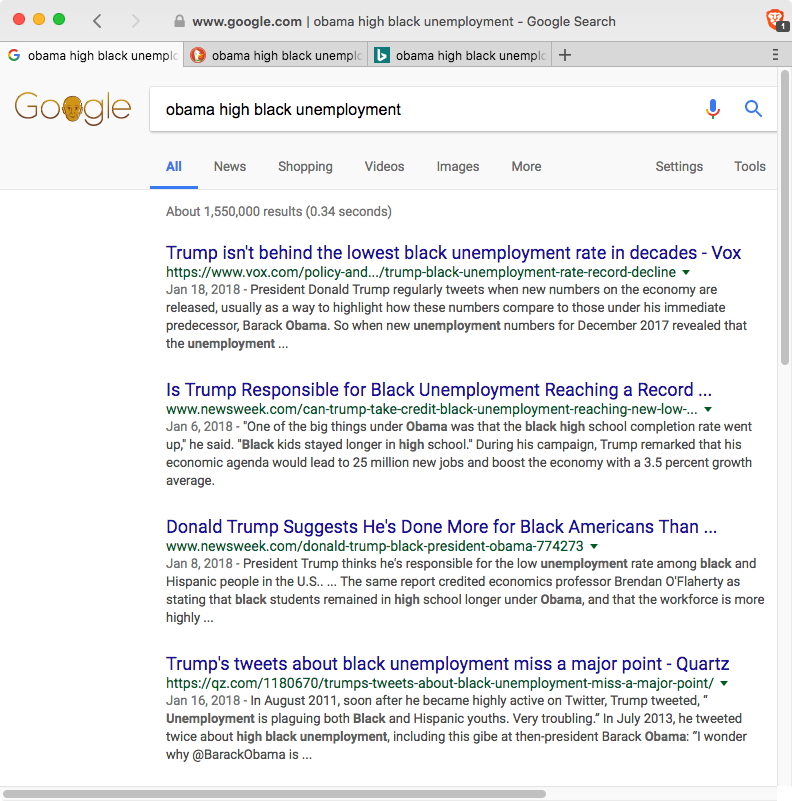The width and height of the screenshot is (792, 801).
Task: Click the browser back arrow
Action: [x=97, y=21]
